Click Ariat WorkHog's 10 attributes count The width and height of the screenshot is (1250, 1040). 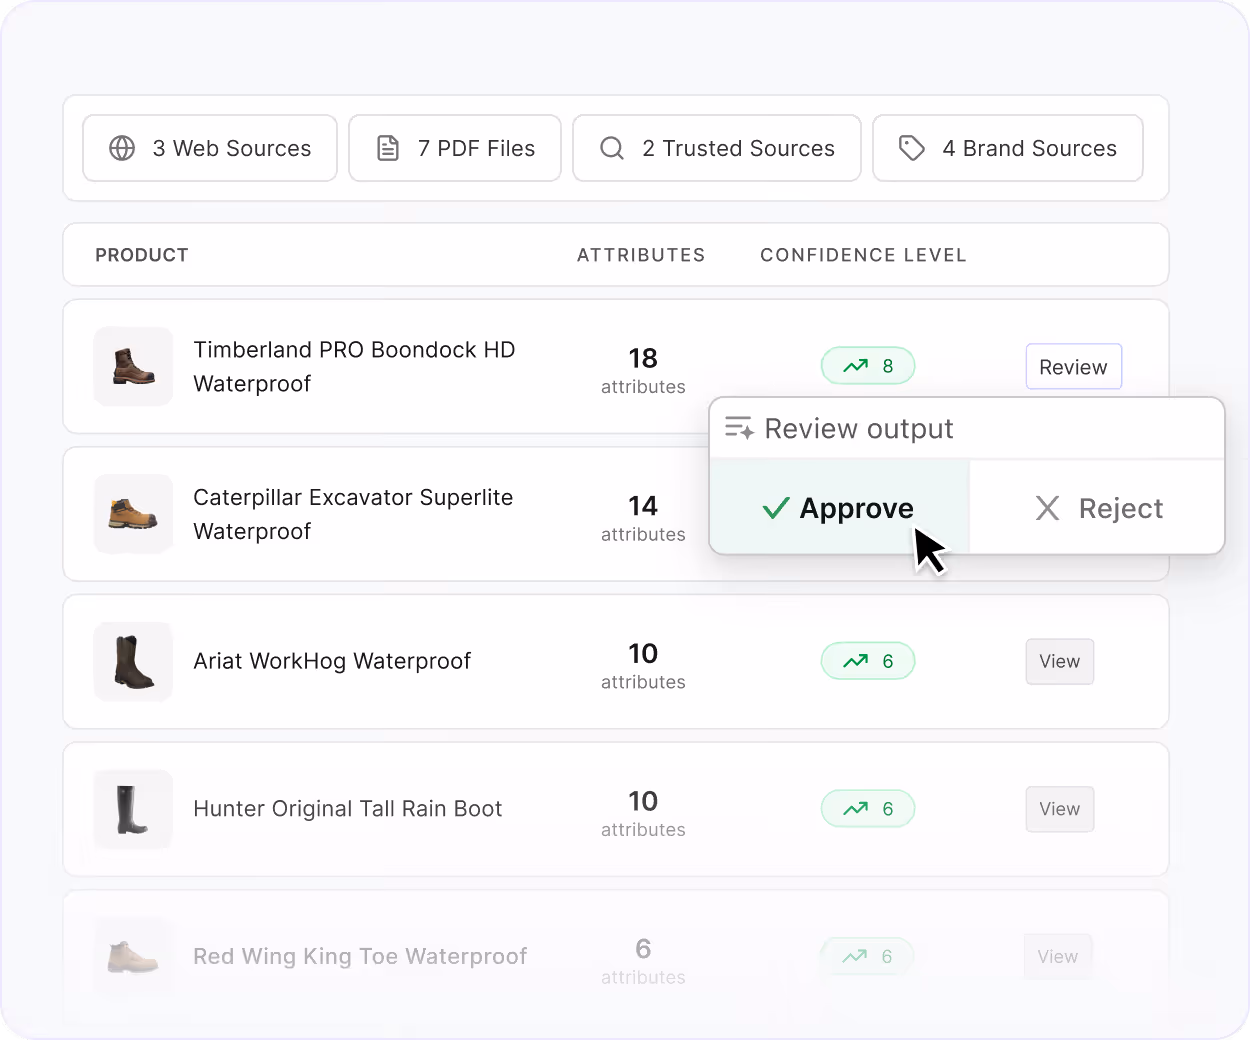click(x=643, y=666)
